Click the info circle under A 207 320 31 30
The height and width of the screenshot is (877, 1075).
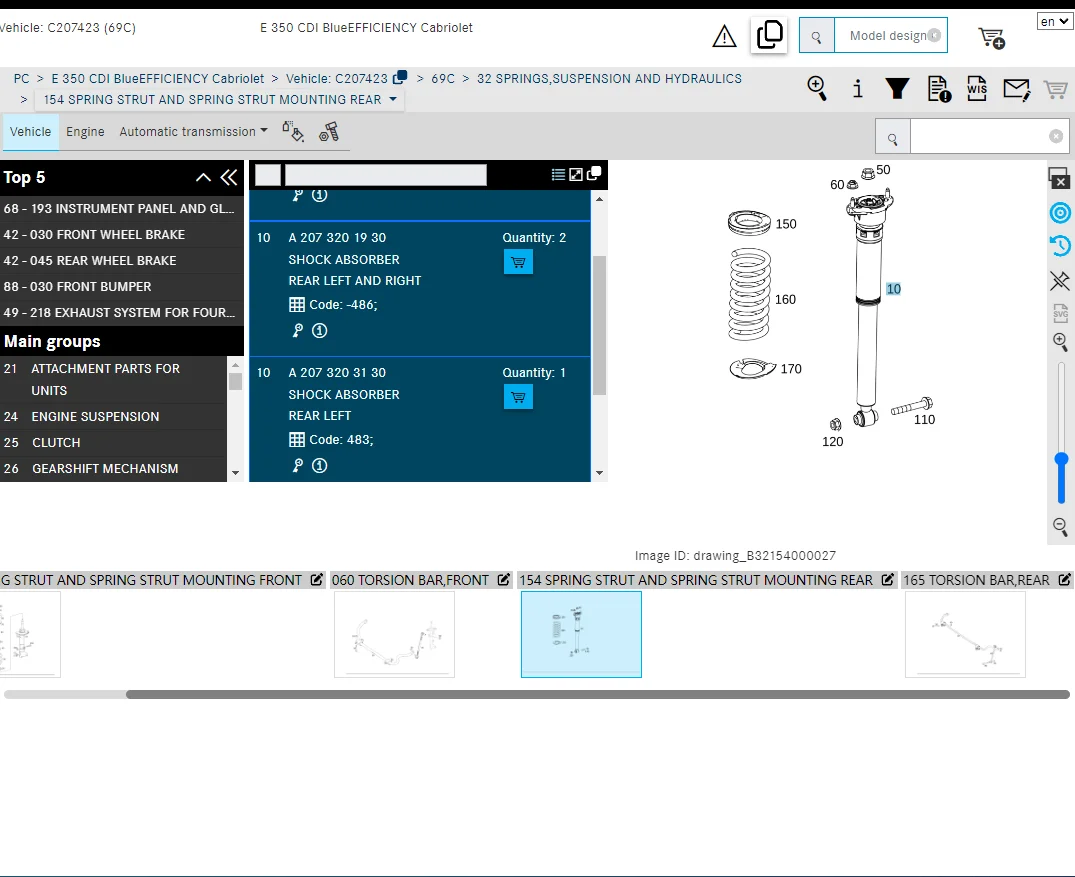coord(319,466)
